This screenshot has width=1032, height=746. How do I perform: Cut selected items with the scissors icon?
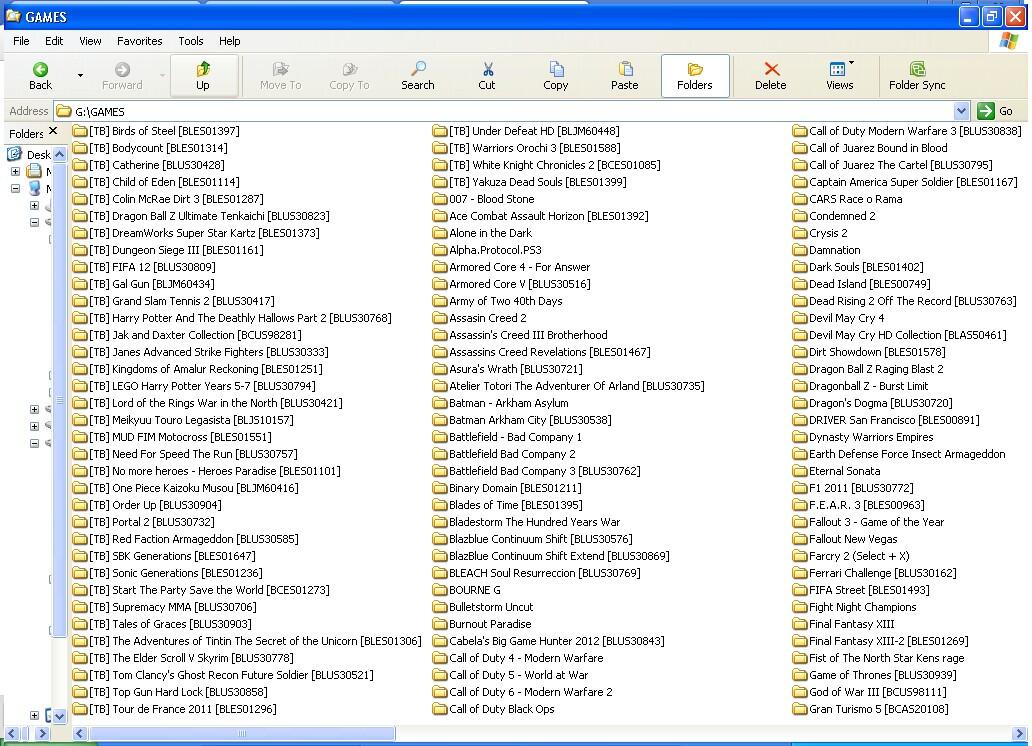pos(487,76)
